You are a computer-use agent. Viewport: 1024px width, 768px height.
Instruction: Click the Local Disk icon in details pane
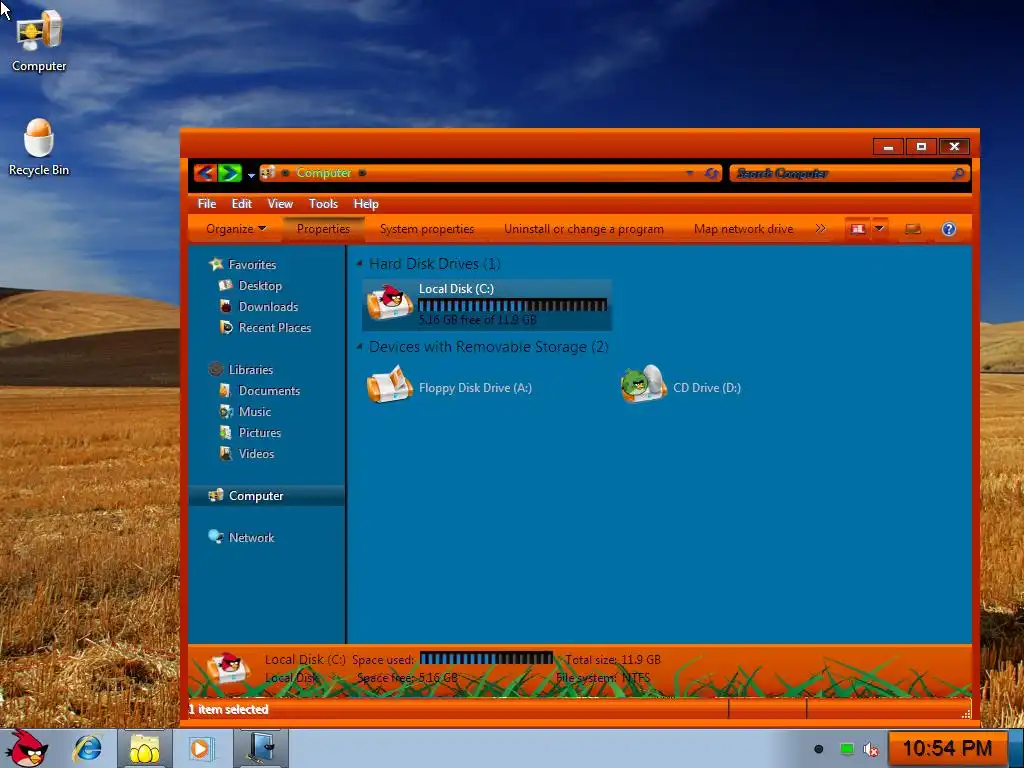228,669
